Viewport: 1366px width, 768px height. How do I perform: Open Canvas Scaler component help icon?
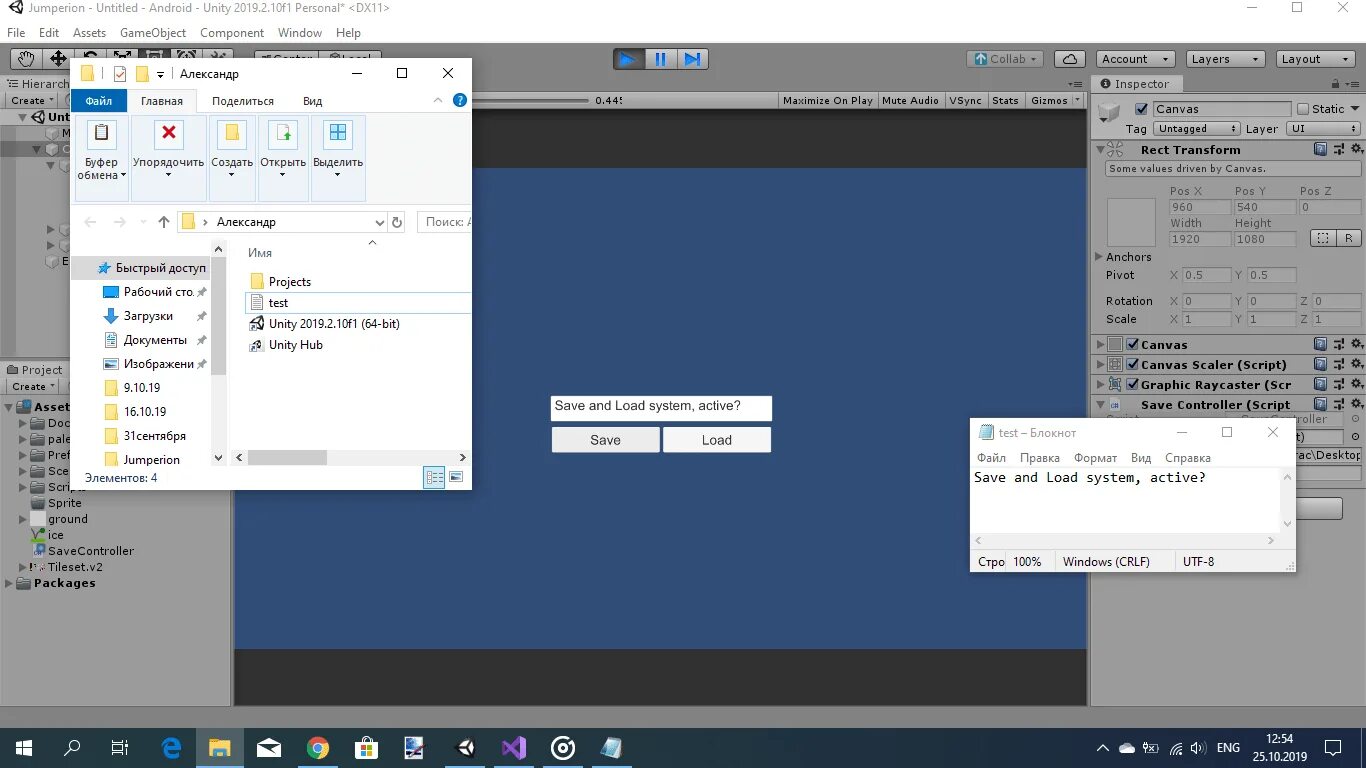pyautogui.click(x=1321, y=364)
